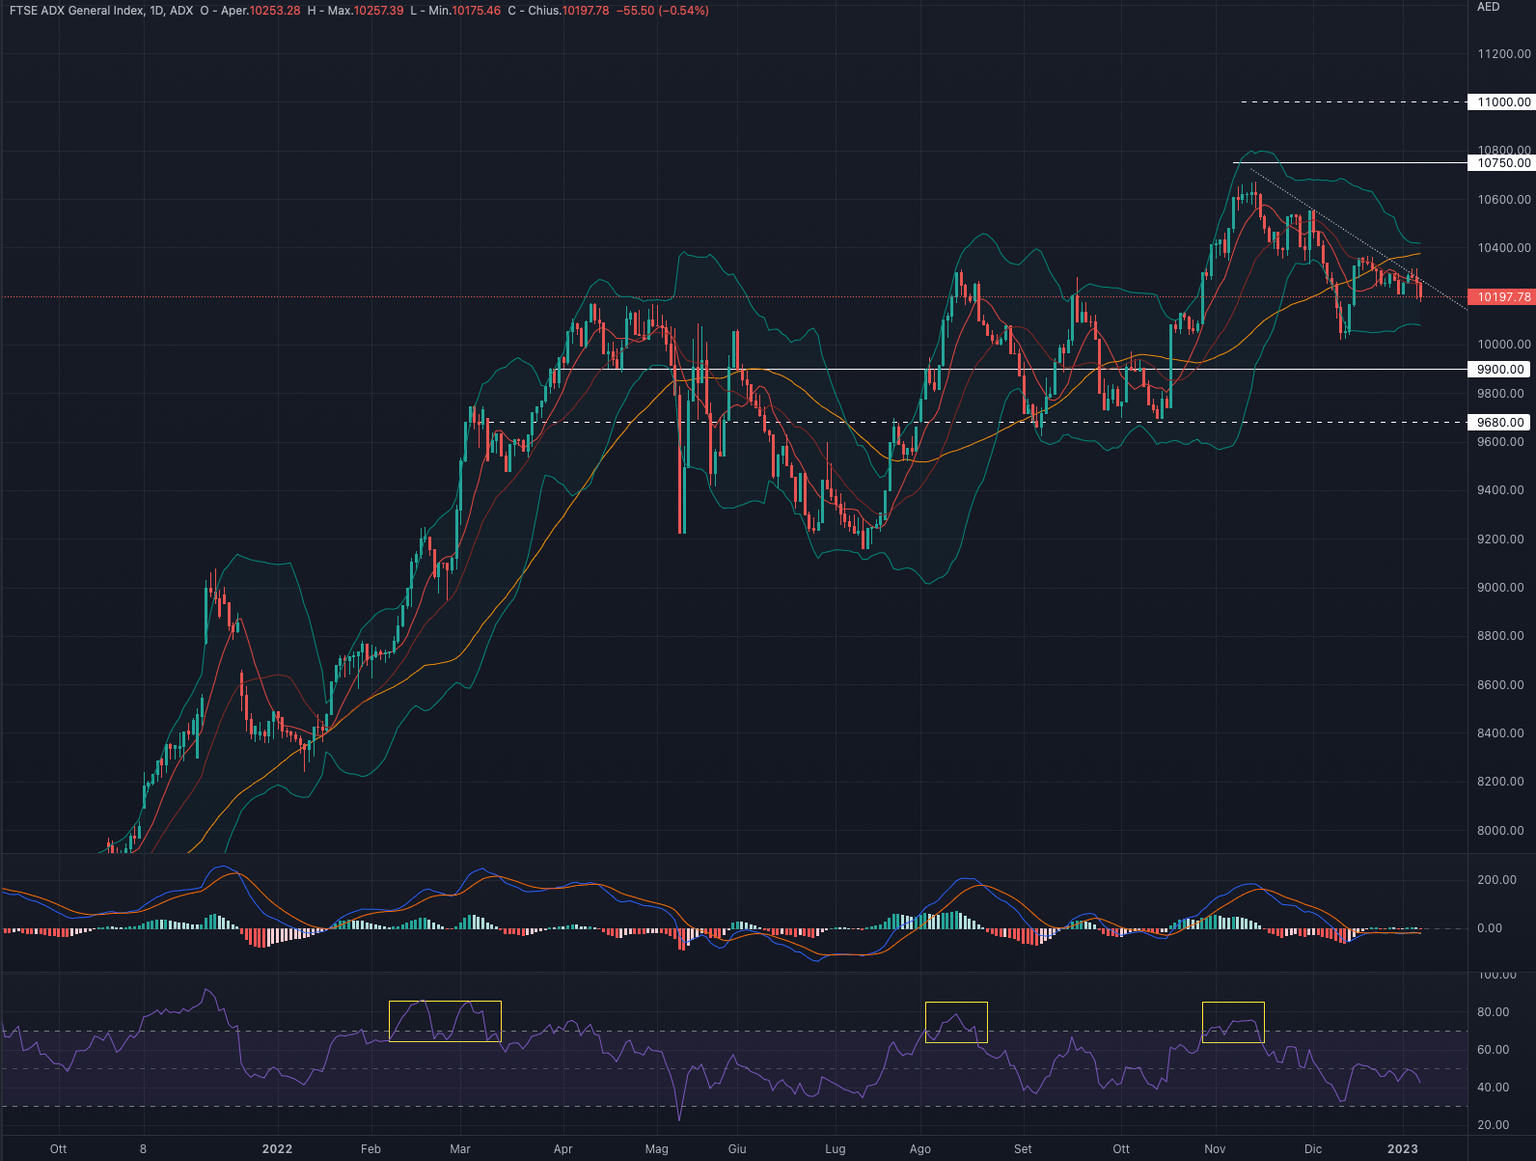1536x1161 pixels.
Task: Click the 1D interval label in header
Action: pyautogui.click(x=157, y=11)
